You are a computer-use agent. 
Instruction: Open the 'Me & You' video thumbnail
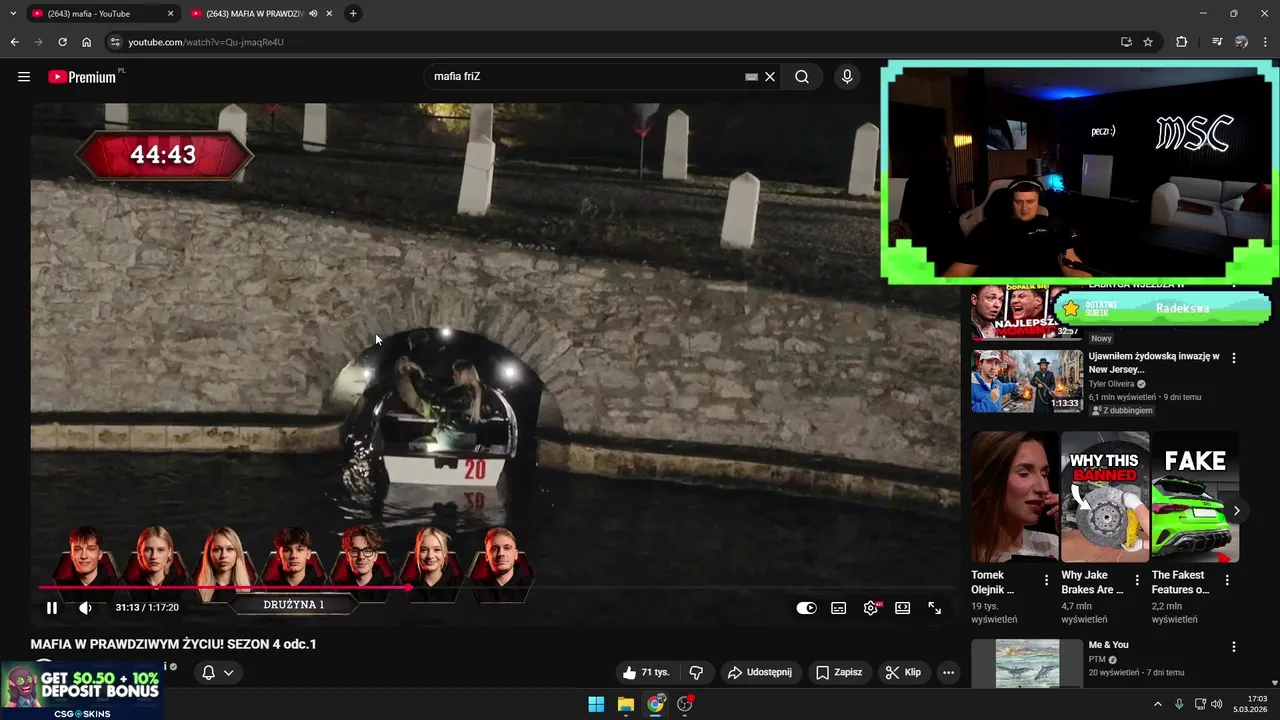point(1026,663)
